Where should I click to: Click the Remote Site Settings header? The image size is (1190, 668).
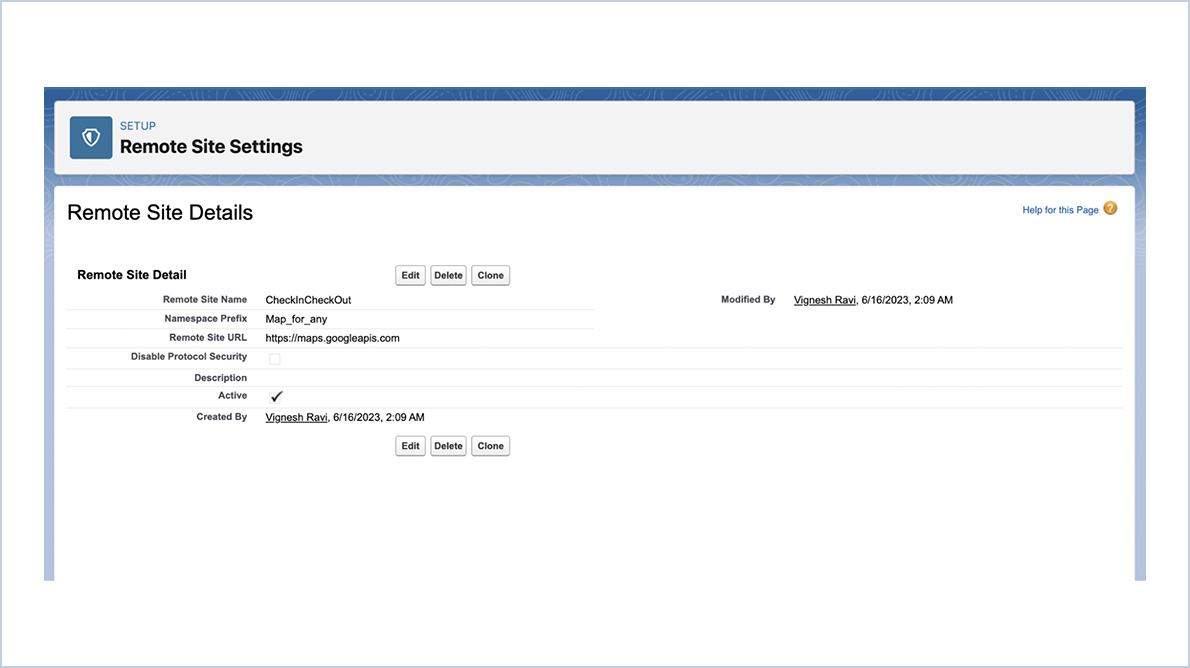pos(211,146)
